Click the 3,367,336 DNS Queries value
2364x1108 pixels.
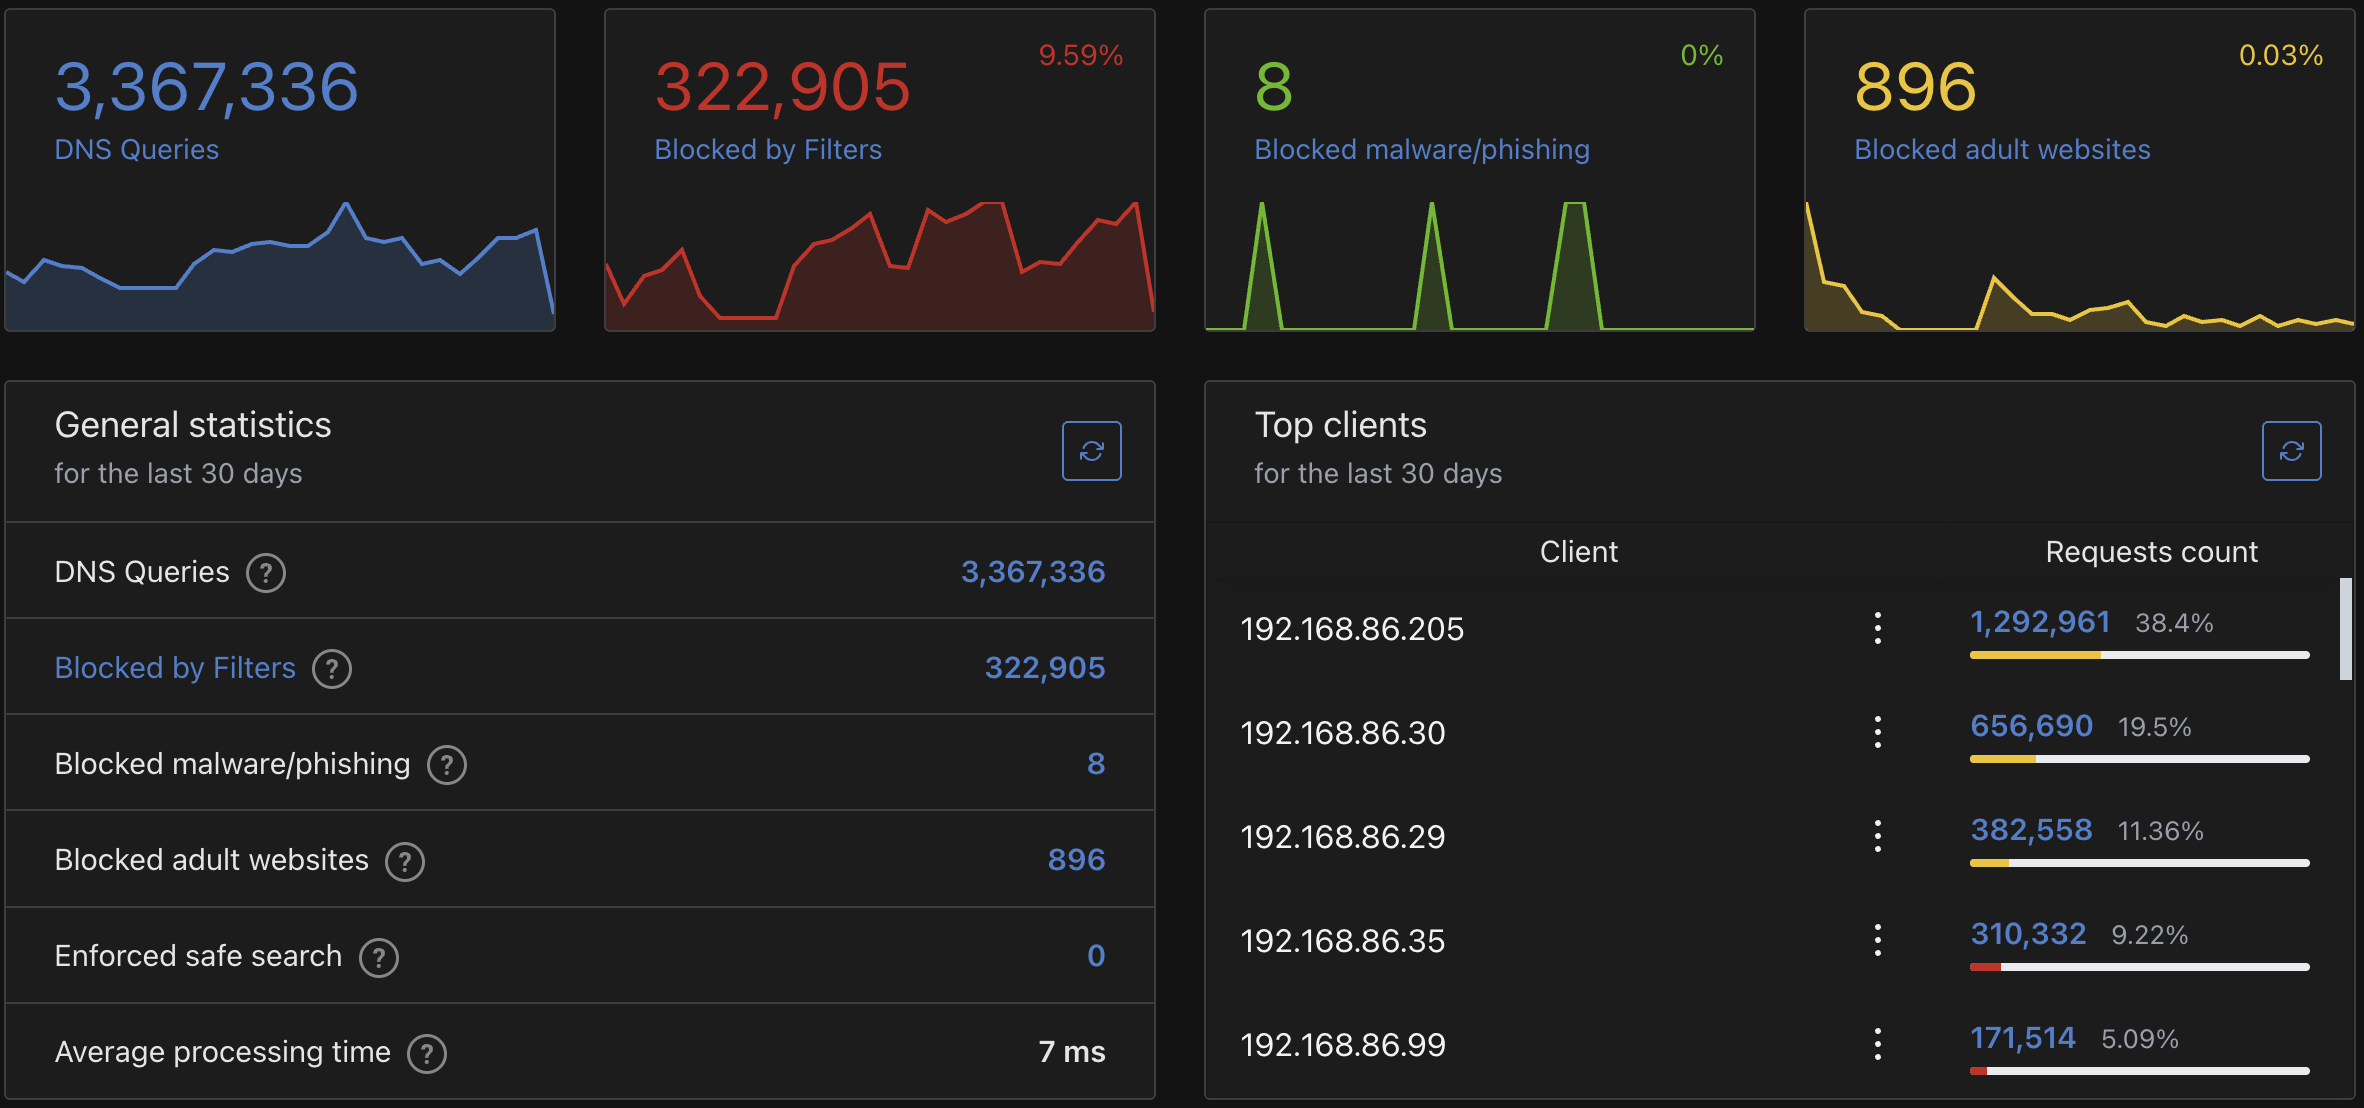1033,571
